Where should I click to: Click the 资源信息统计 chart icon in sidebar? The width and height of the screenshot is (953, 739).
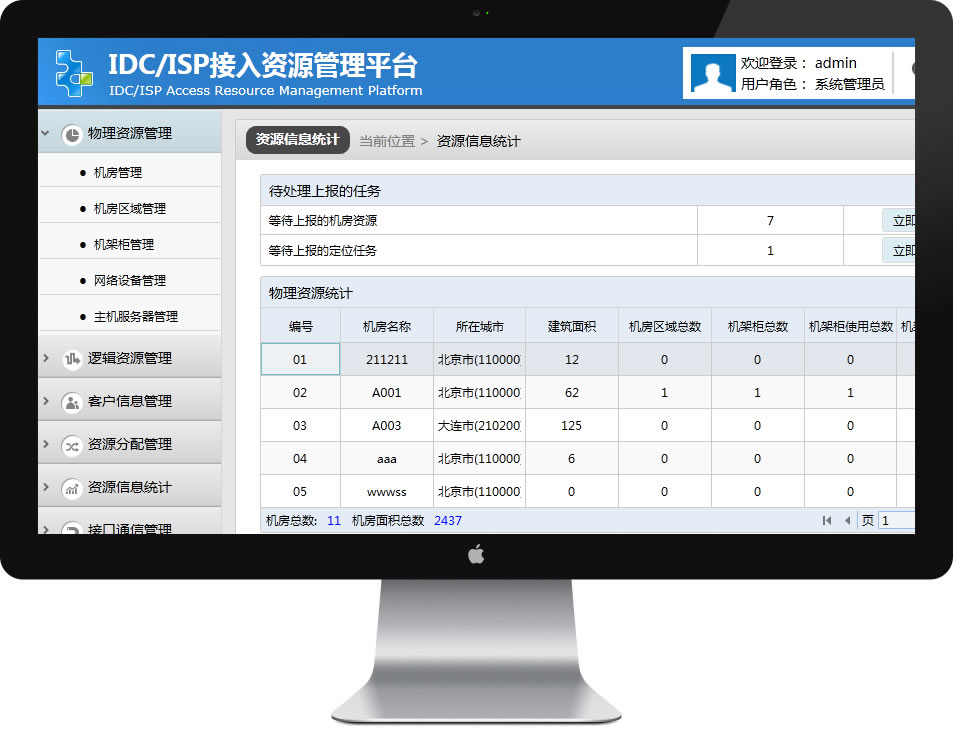click(71, 488)
